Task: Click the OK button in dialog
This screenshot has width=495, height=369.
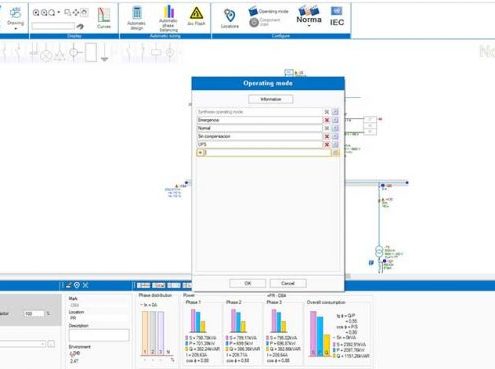Action: point(247,283)
